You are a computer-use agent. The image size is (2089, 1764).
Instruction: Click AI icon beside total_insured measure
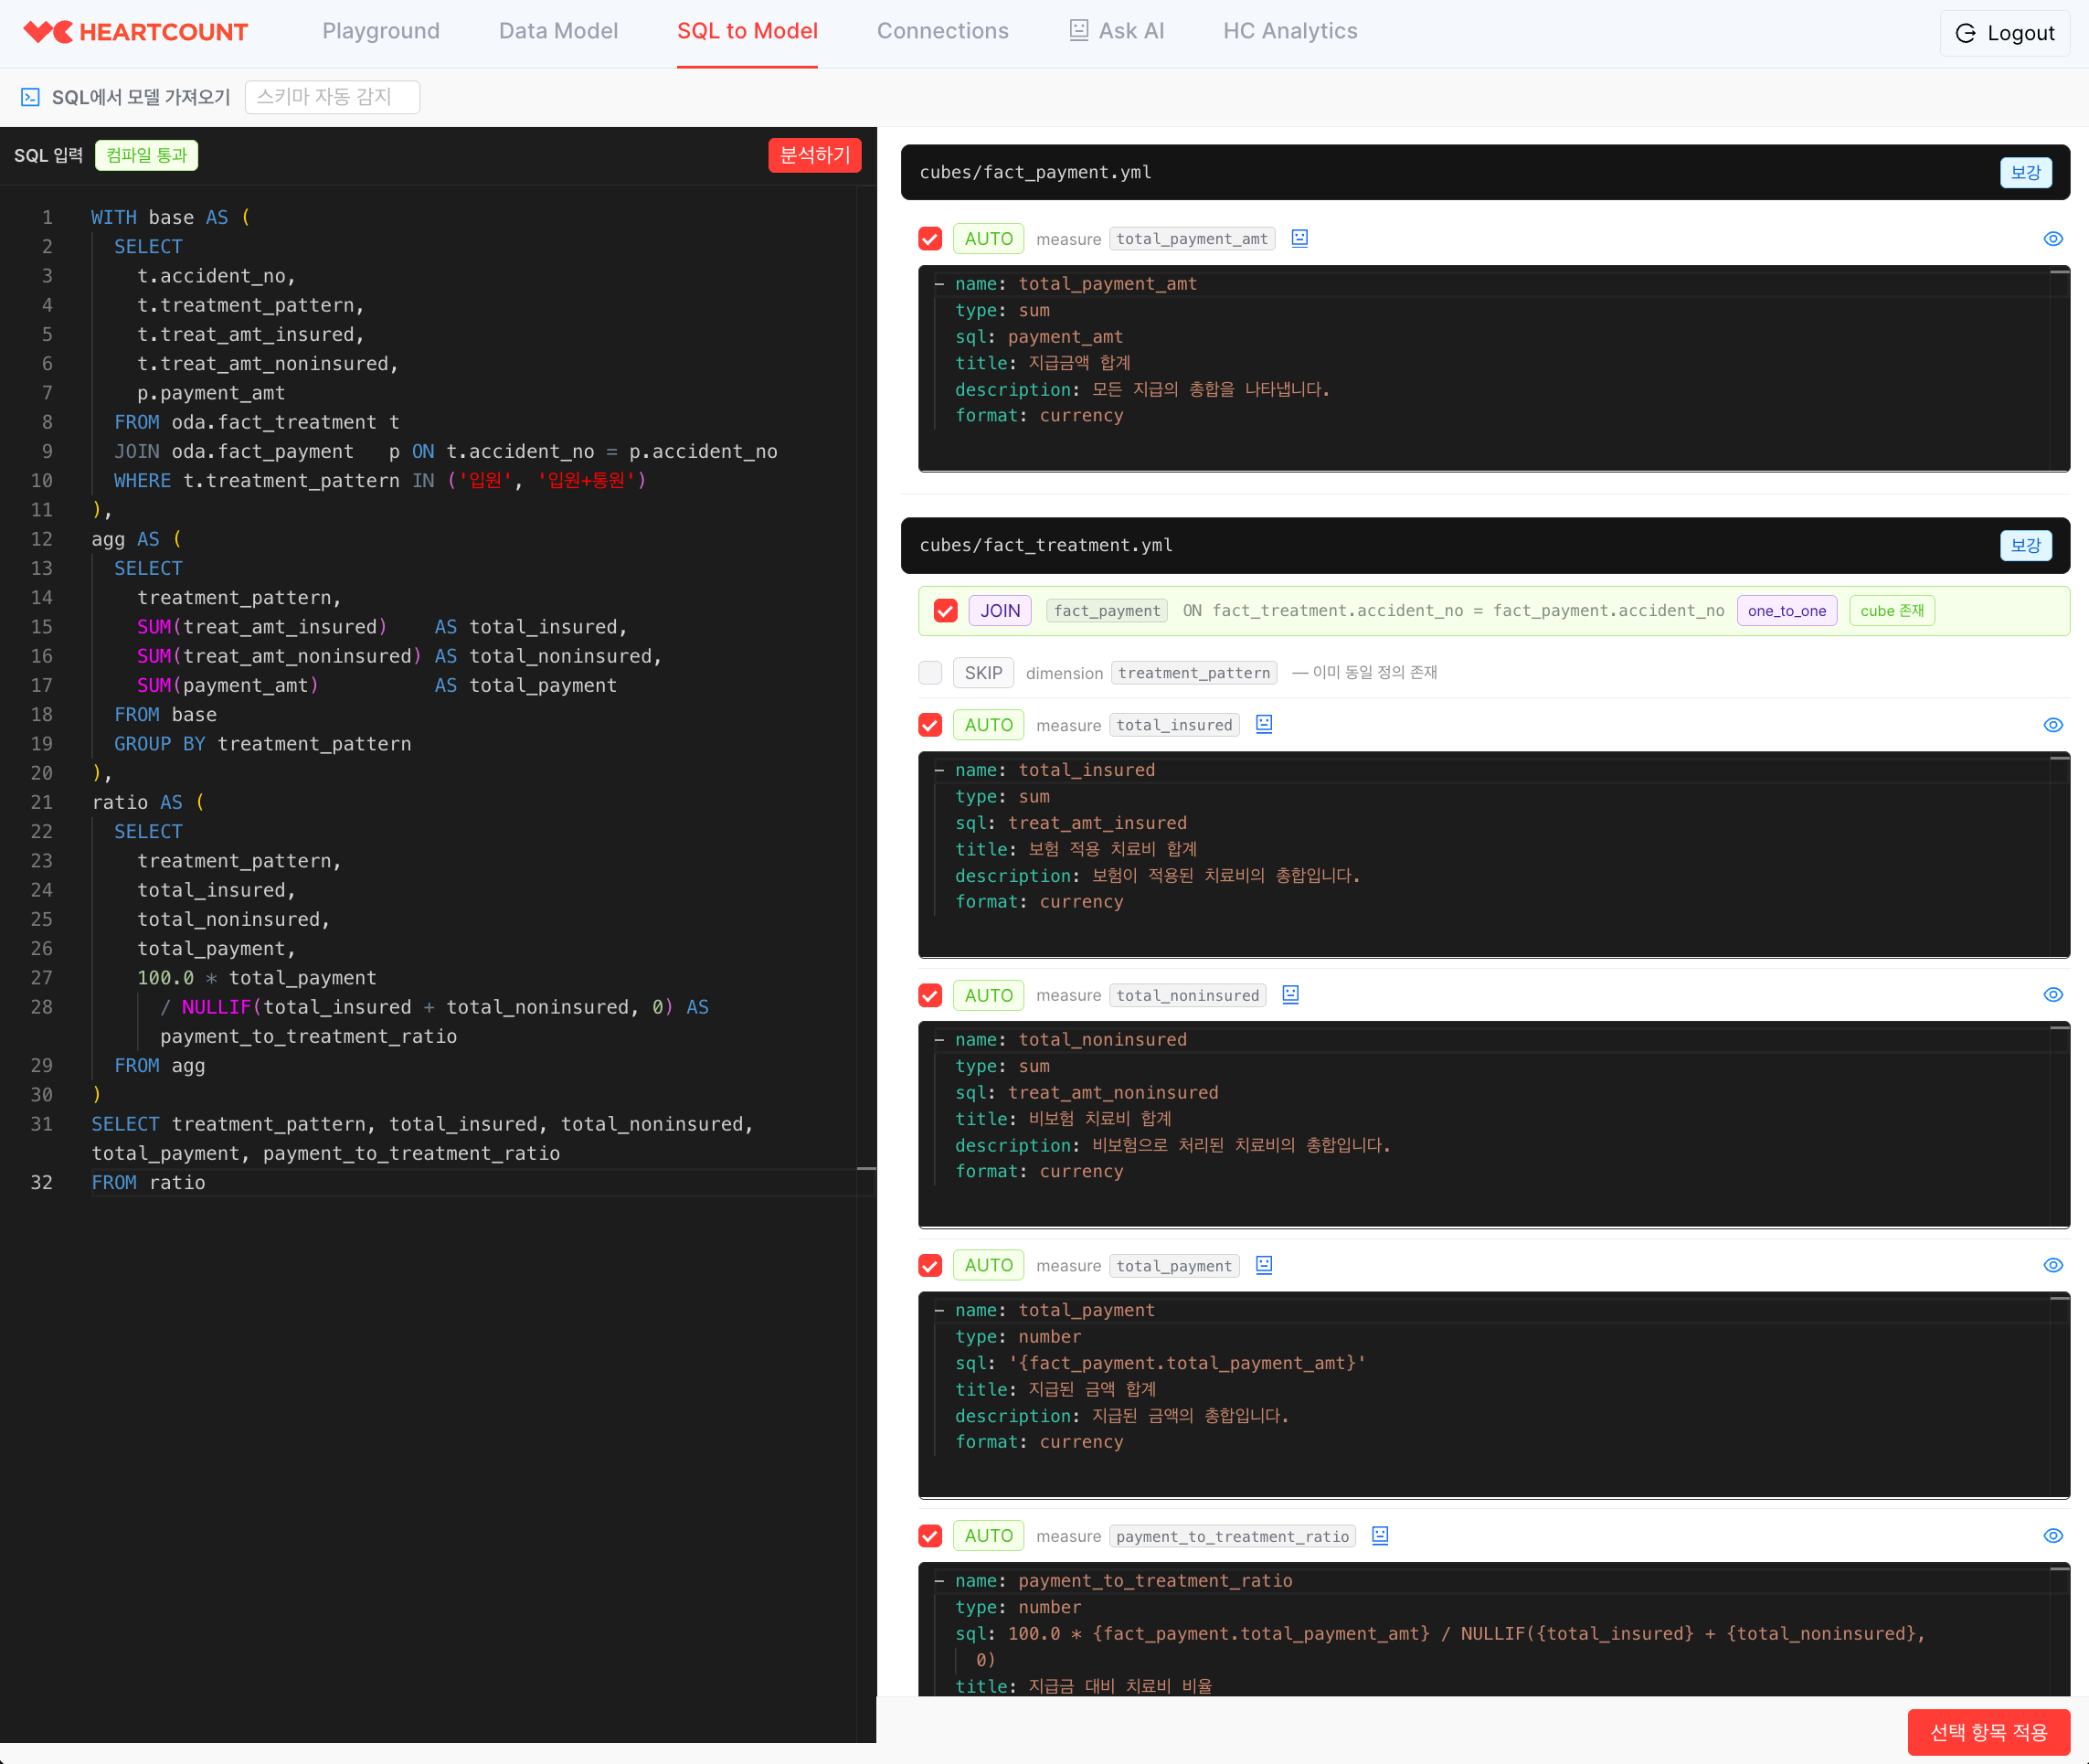tap(1264, 724)
